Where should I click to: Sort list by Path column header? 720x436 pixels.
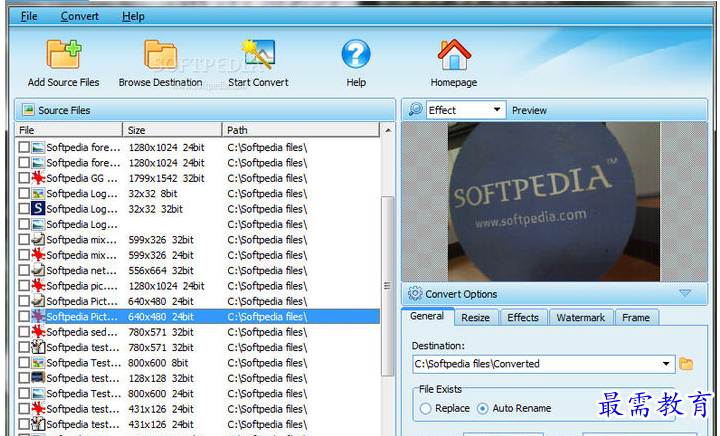301,130
